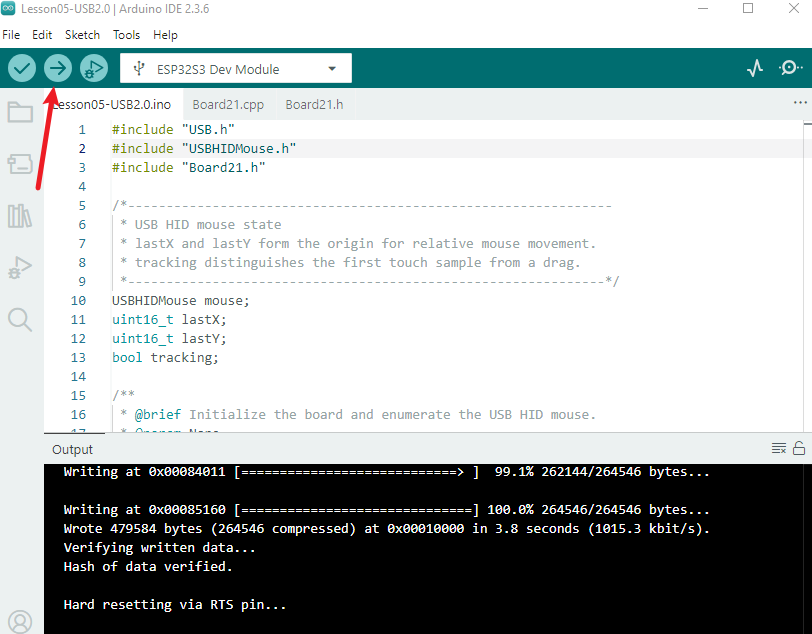Switch to the Board21.cpp tab
The height and width of the screenshot is (634, 812).
(x=228, y=105)
